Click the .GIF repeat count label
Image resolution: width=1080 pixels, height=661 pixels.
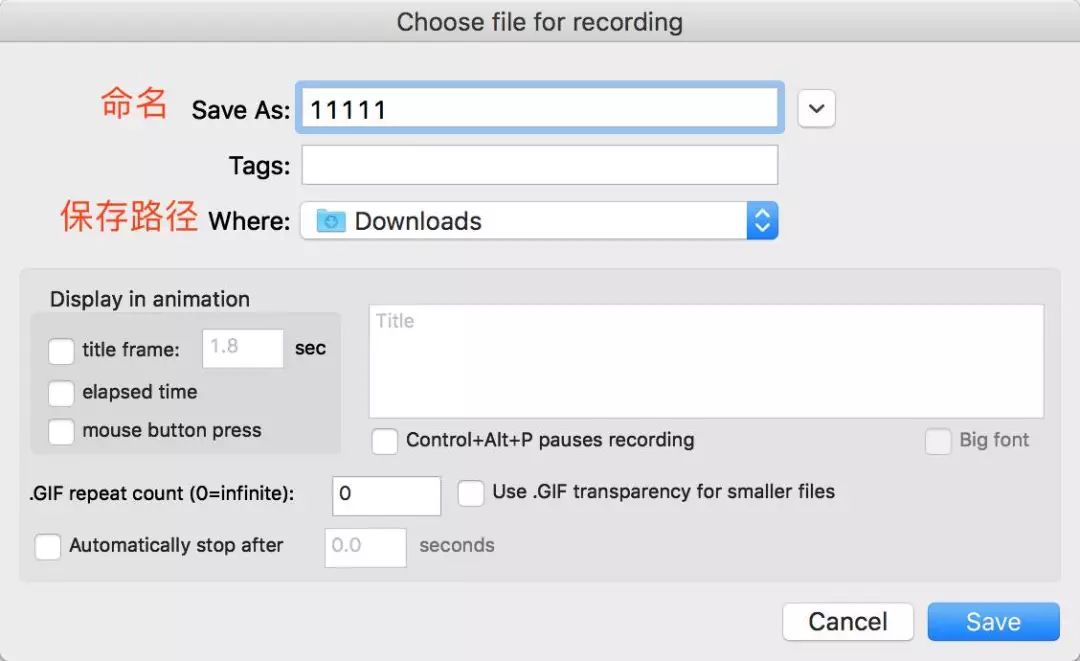click(x=162, y=494)
